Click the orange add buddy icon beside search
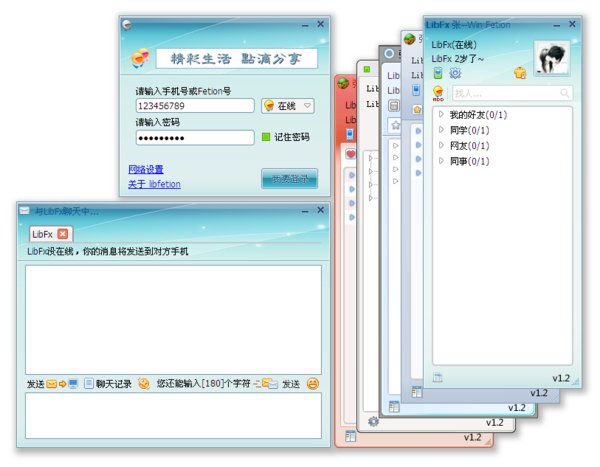The image size is (600, 467). point(438,93)
